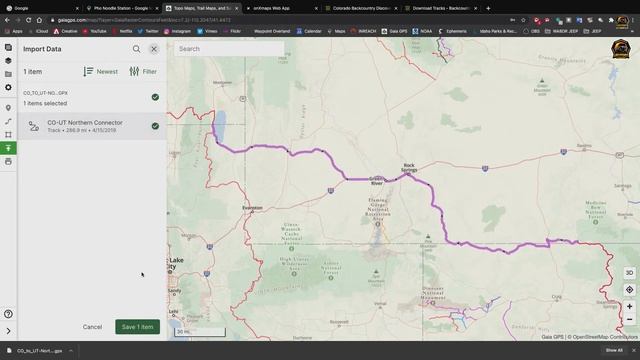Center map on my location

(x=629, y=290)
